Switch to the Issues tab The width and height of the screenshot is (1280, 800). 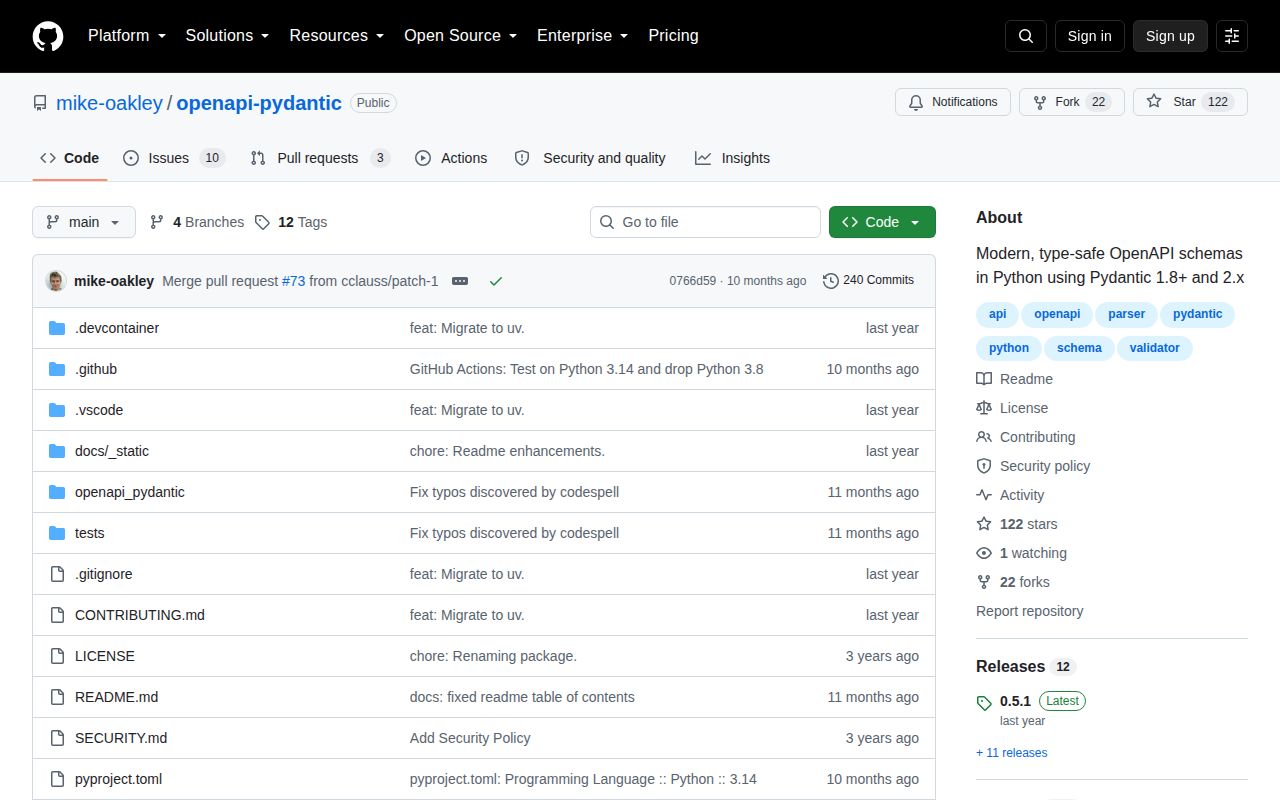pyautogui.click(x=174, y=158)
